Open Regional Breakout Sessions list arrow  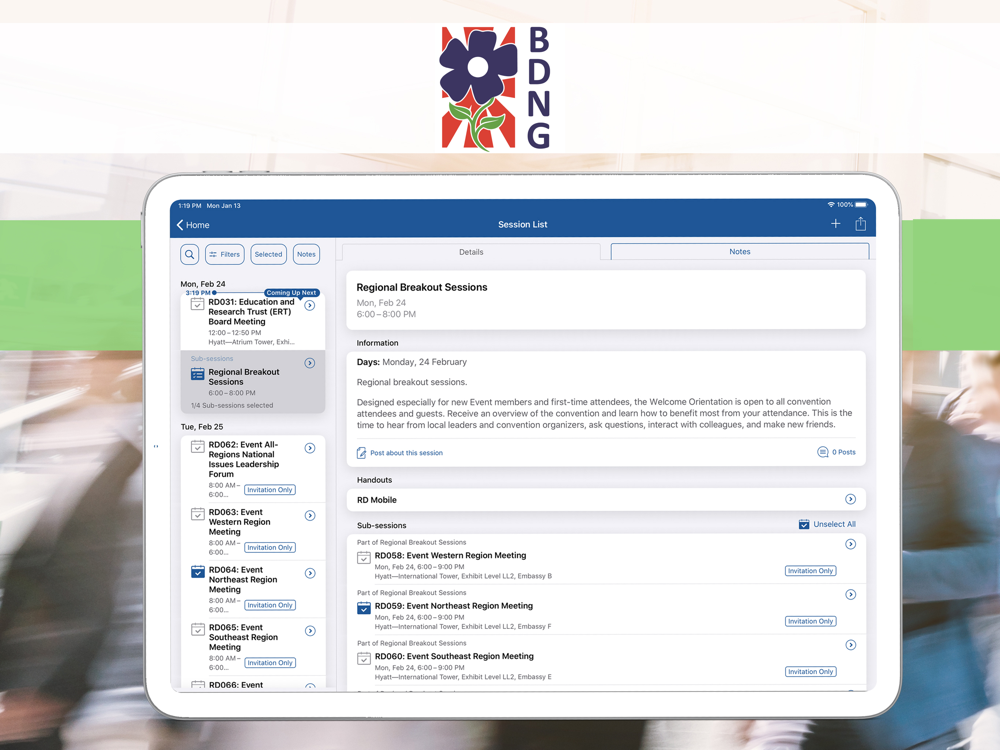pyautogui.click(x=310, y=363)
